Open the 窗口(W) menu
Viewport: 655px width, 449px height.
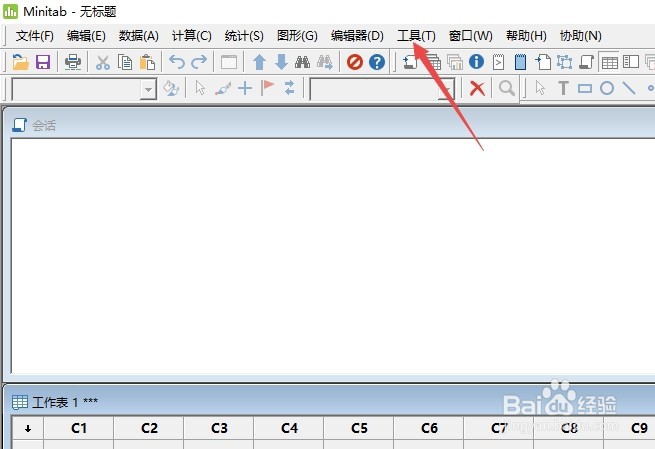click(x=470, y=36)
